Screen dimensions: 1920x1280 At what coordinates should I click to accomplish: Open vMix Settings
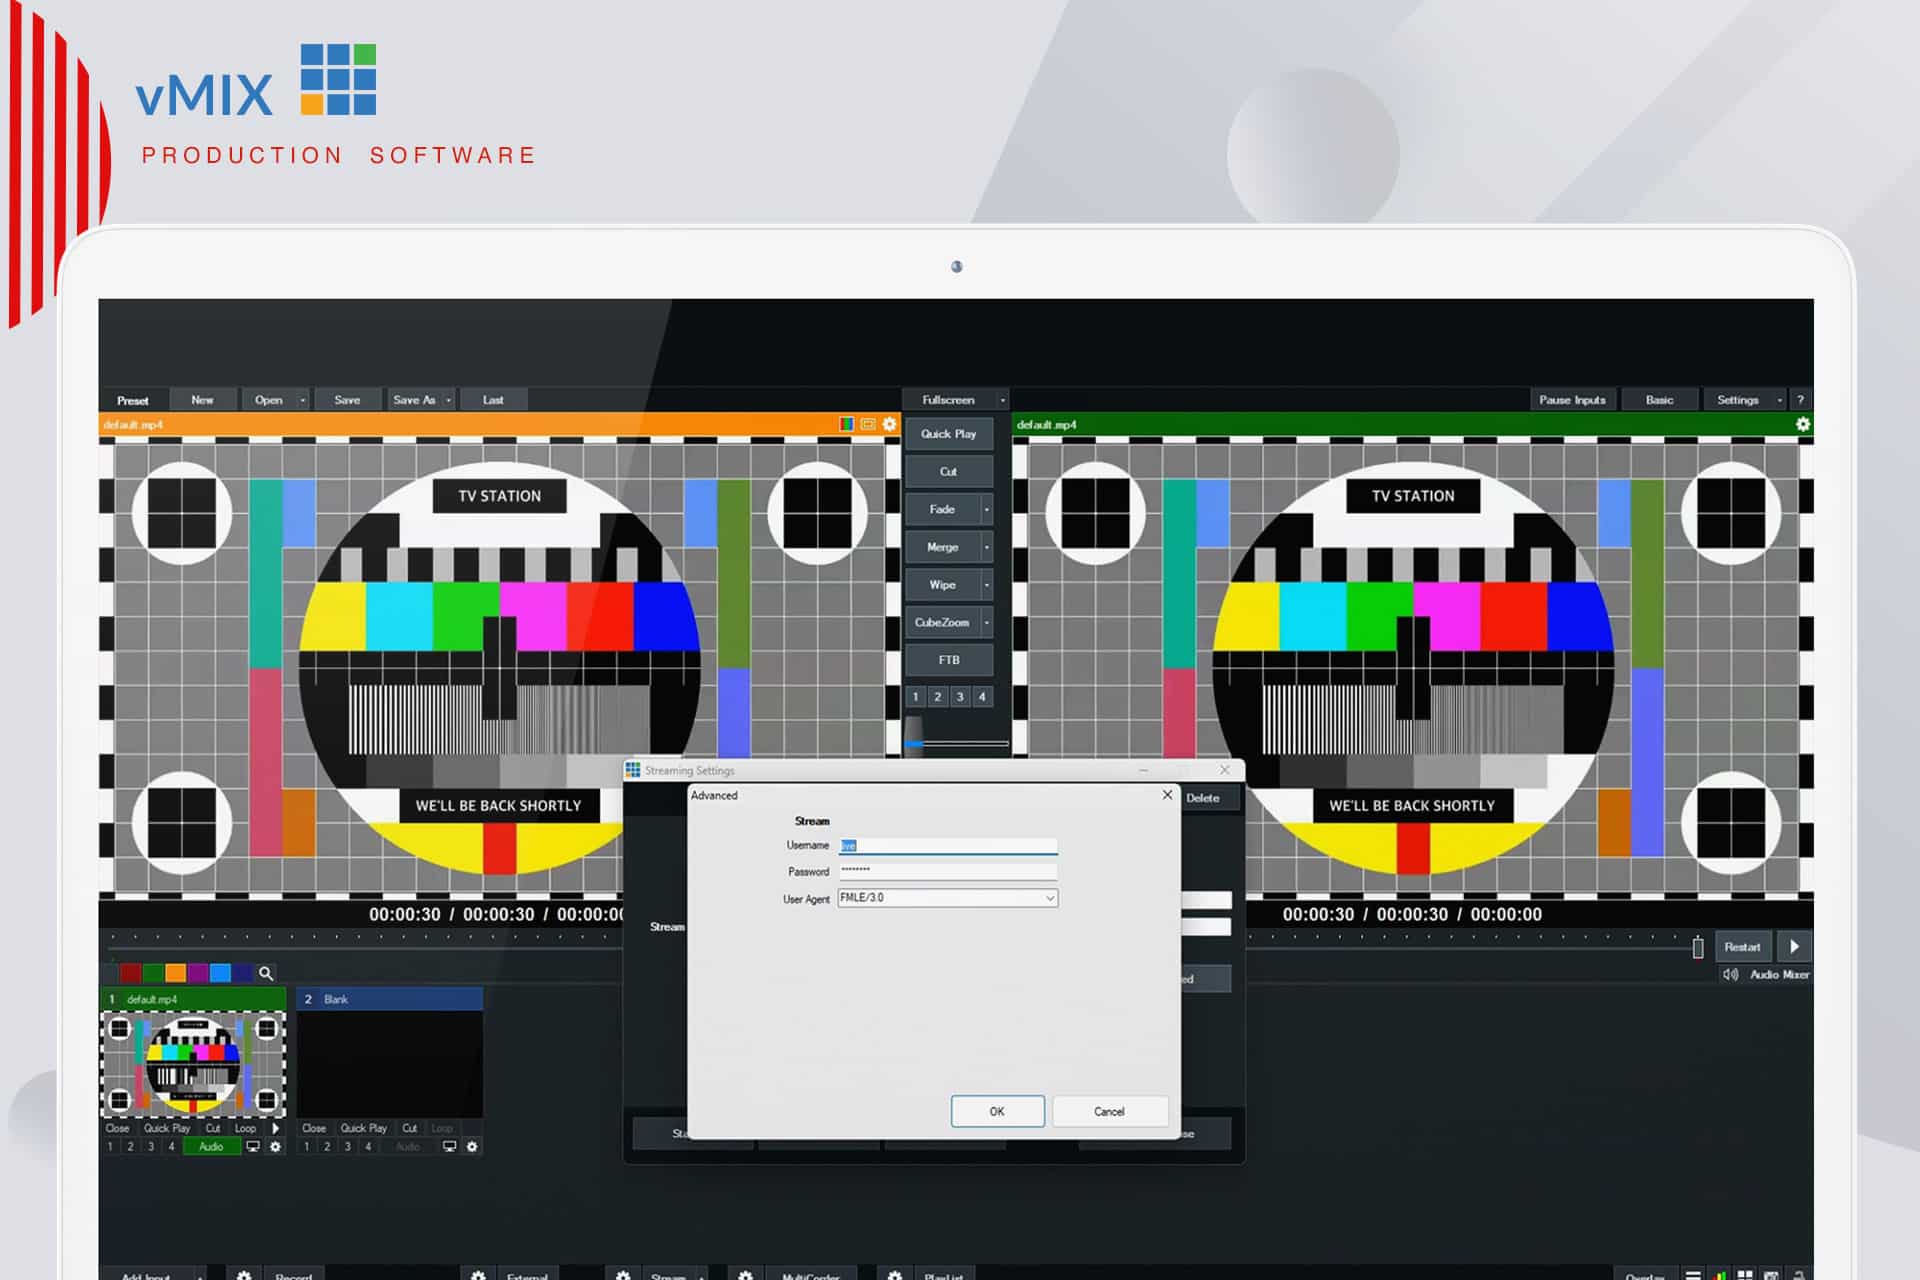tap(1738, 400)
